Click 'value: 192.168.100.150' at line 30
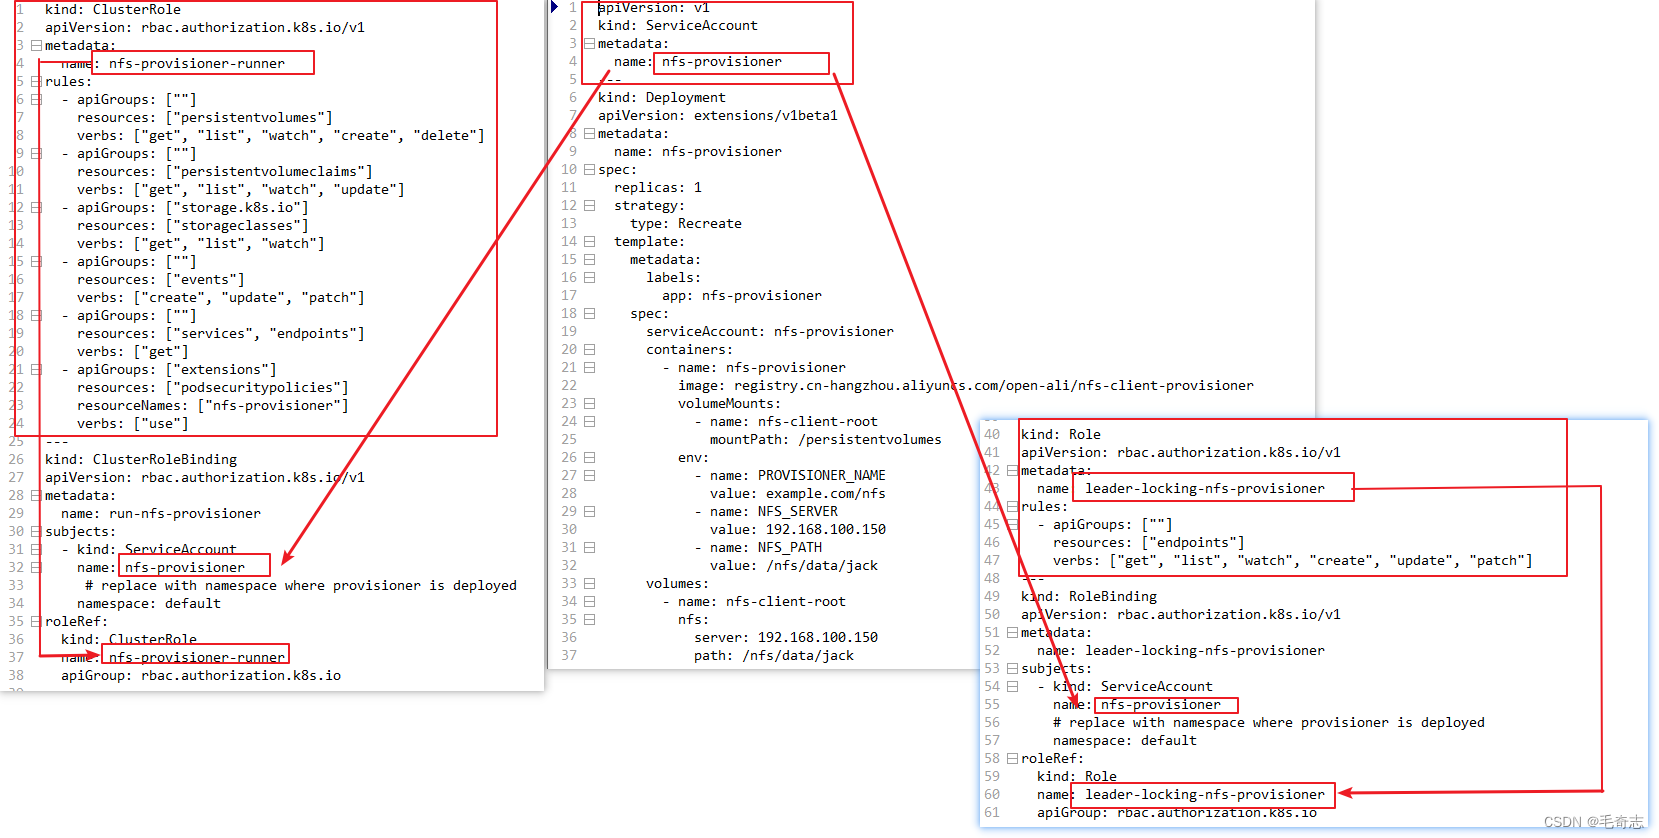 tap(798, 529)
